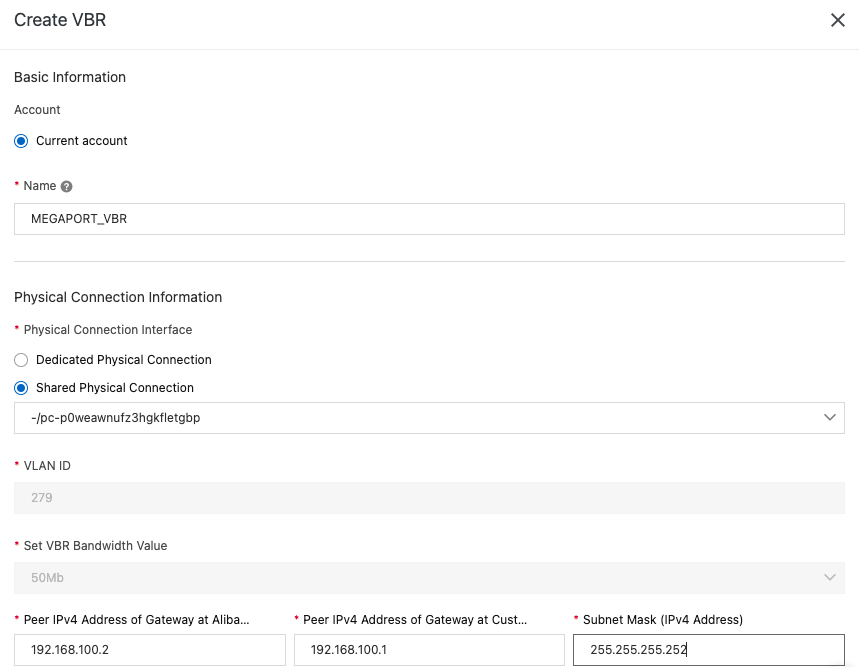Click the Basic Information section heading
Screen dimensions: 859x667
coord(70,77)
